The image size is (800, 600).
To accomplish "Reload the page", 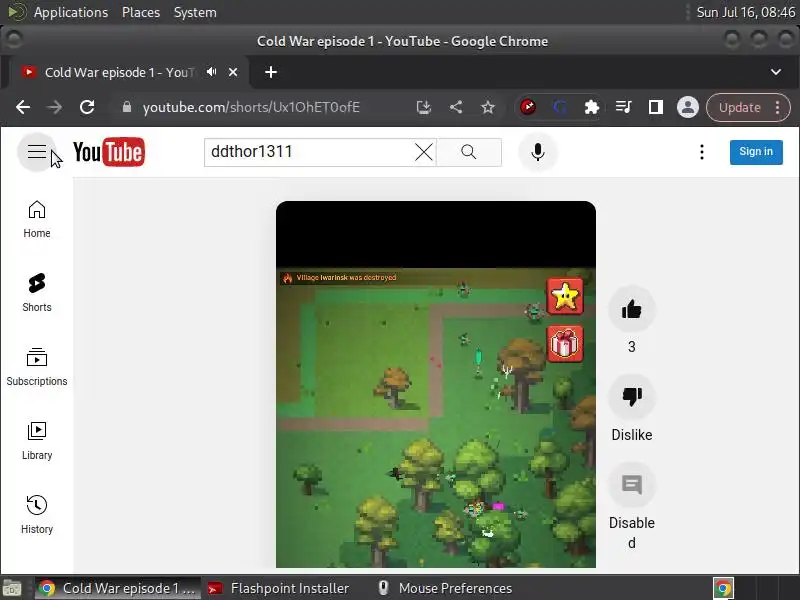I will click(x=87, y=107).
